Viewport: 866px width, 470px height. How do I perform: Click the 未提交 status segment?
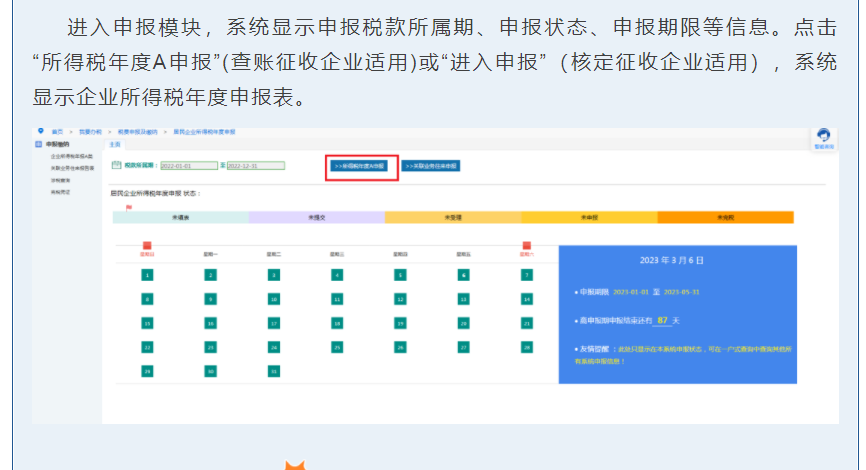(317, 218)
